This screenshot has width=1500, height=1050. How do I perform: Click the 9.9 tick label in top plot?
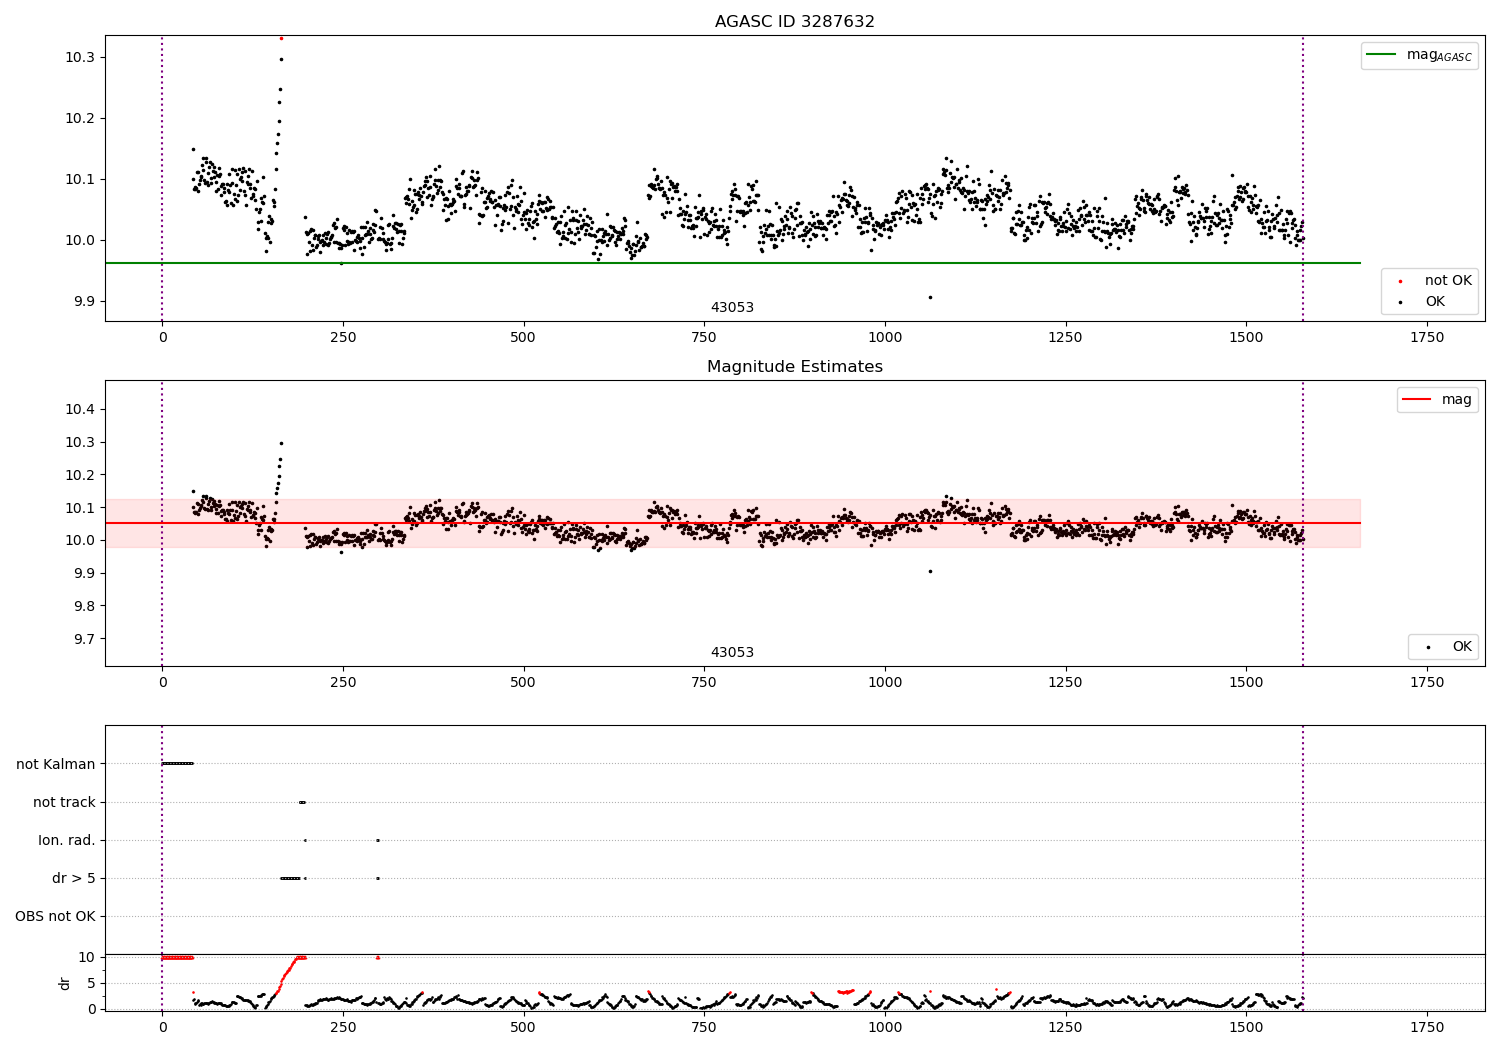point(84,301)
